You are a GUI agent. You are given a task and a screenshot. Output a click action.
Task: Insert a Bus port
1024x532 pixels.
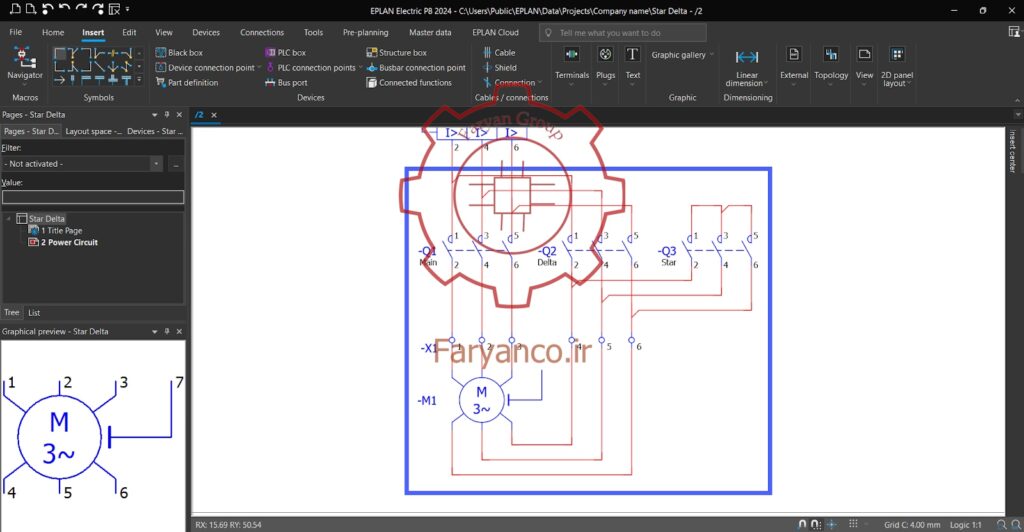[286, 82]
